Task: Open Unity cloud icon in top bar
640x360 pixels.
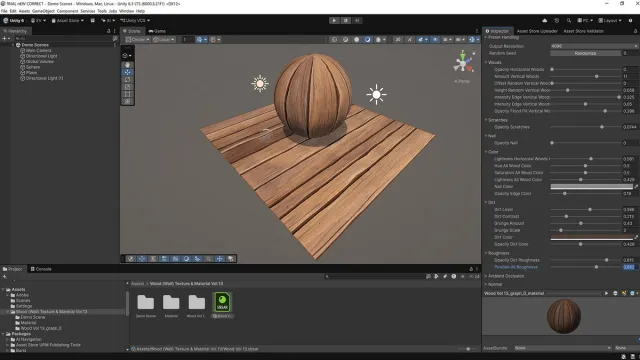Action: [544, 20]
